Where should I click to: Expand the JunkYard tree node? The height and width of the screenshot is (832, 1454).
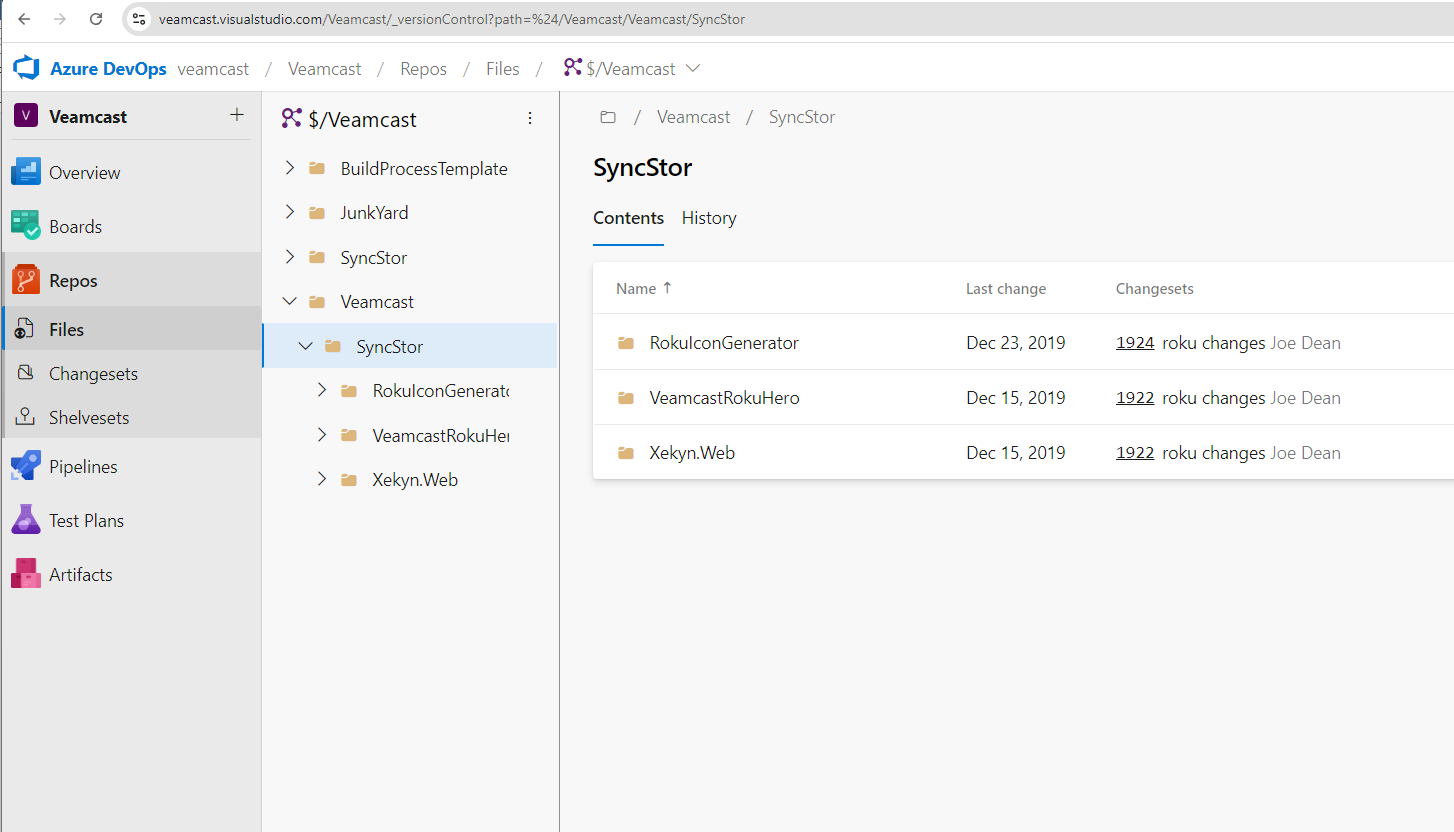click(x=290, y=212)
